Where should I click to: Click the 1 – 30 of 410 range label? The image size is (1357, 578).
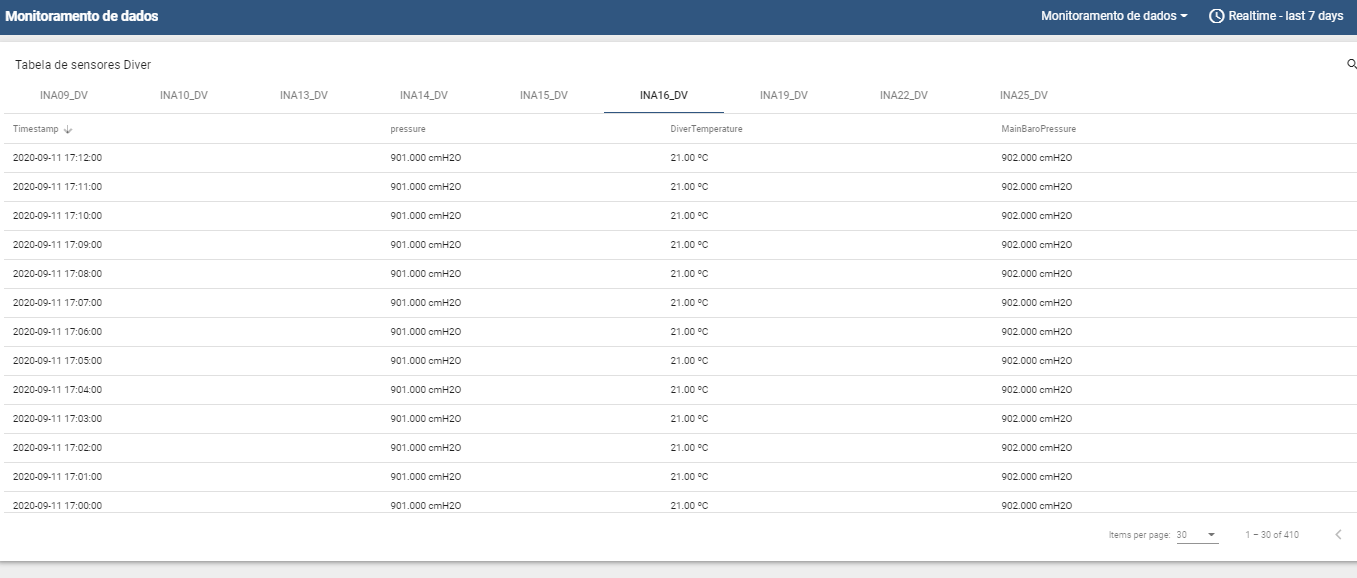tap(1272, 535)
